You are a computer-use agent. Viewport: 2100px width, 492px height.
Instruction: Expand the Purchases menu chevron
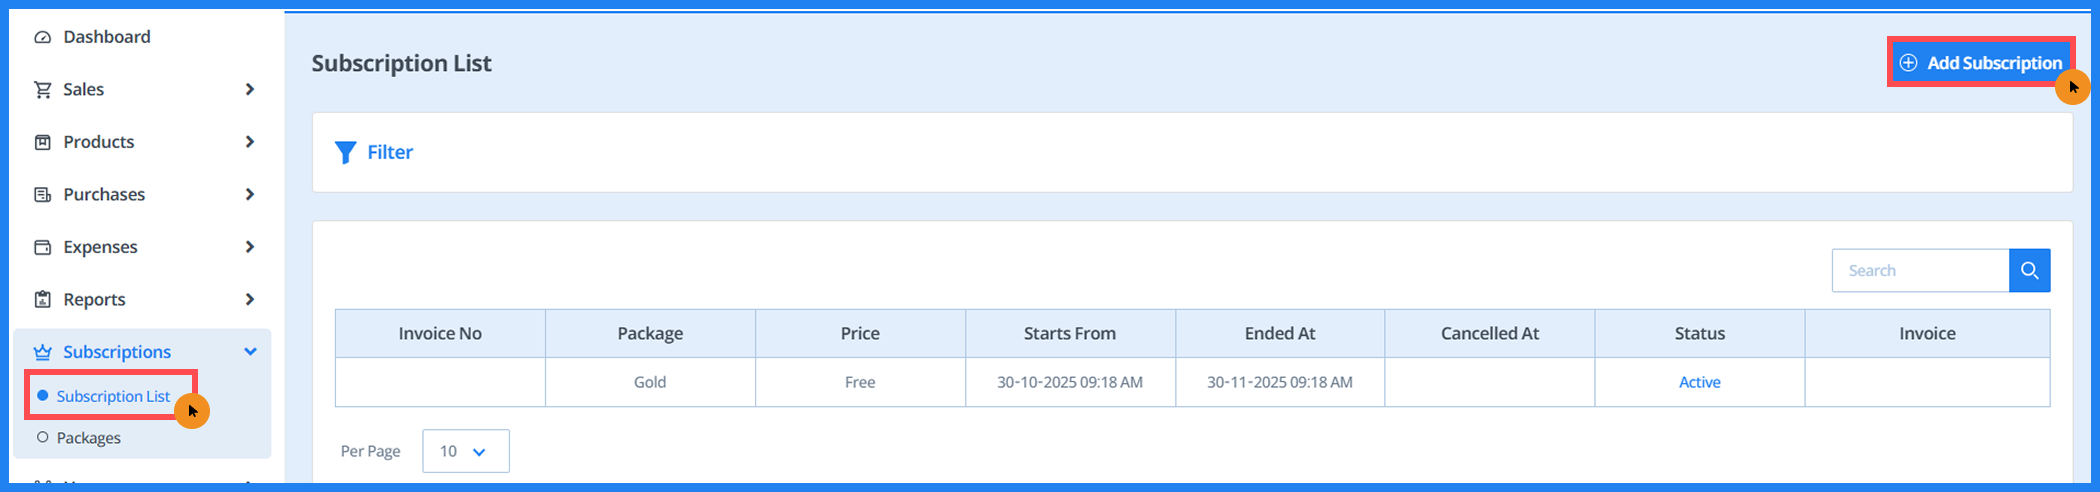click(250, 195)
